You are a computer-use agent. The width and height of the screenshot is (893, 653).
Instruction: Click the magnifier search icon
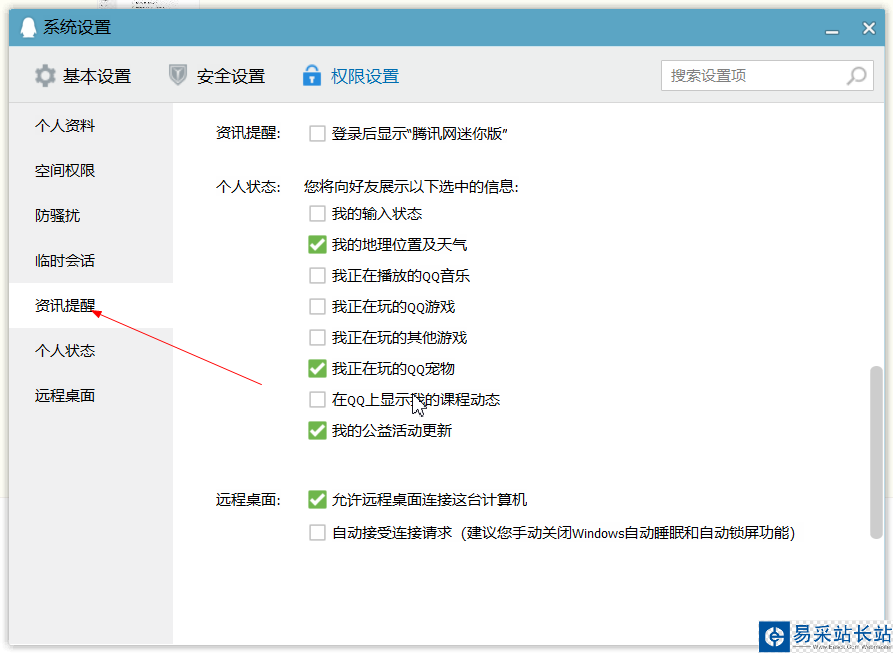point(856,76)
